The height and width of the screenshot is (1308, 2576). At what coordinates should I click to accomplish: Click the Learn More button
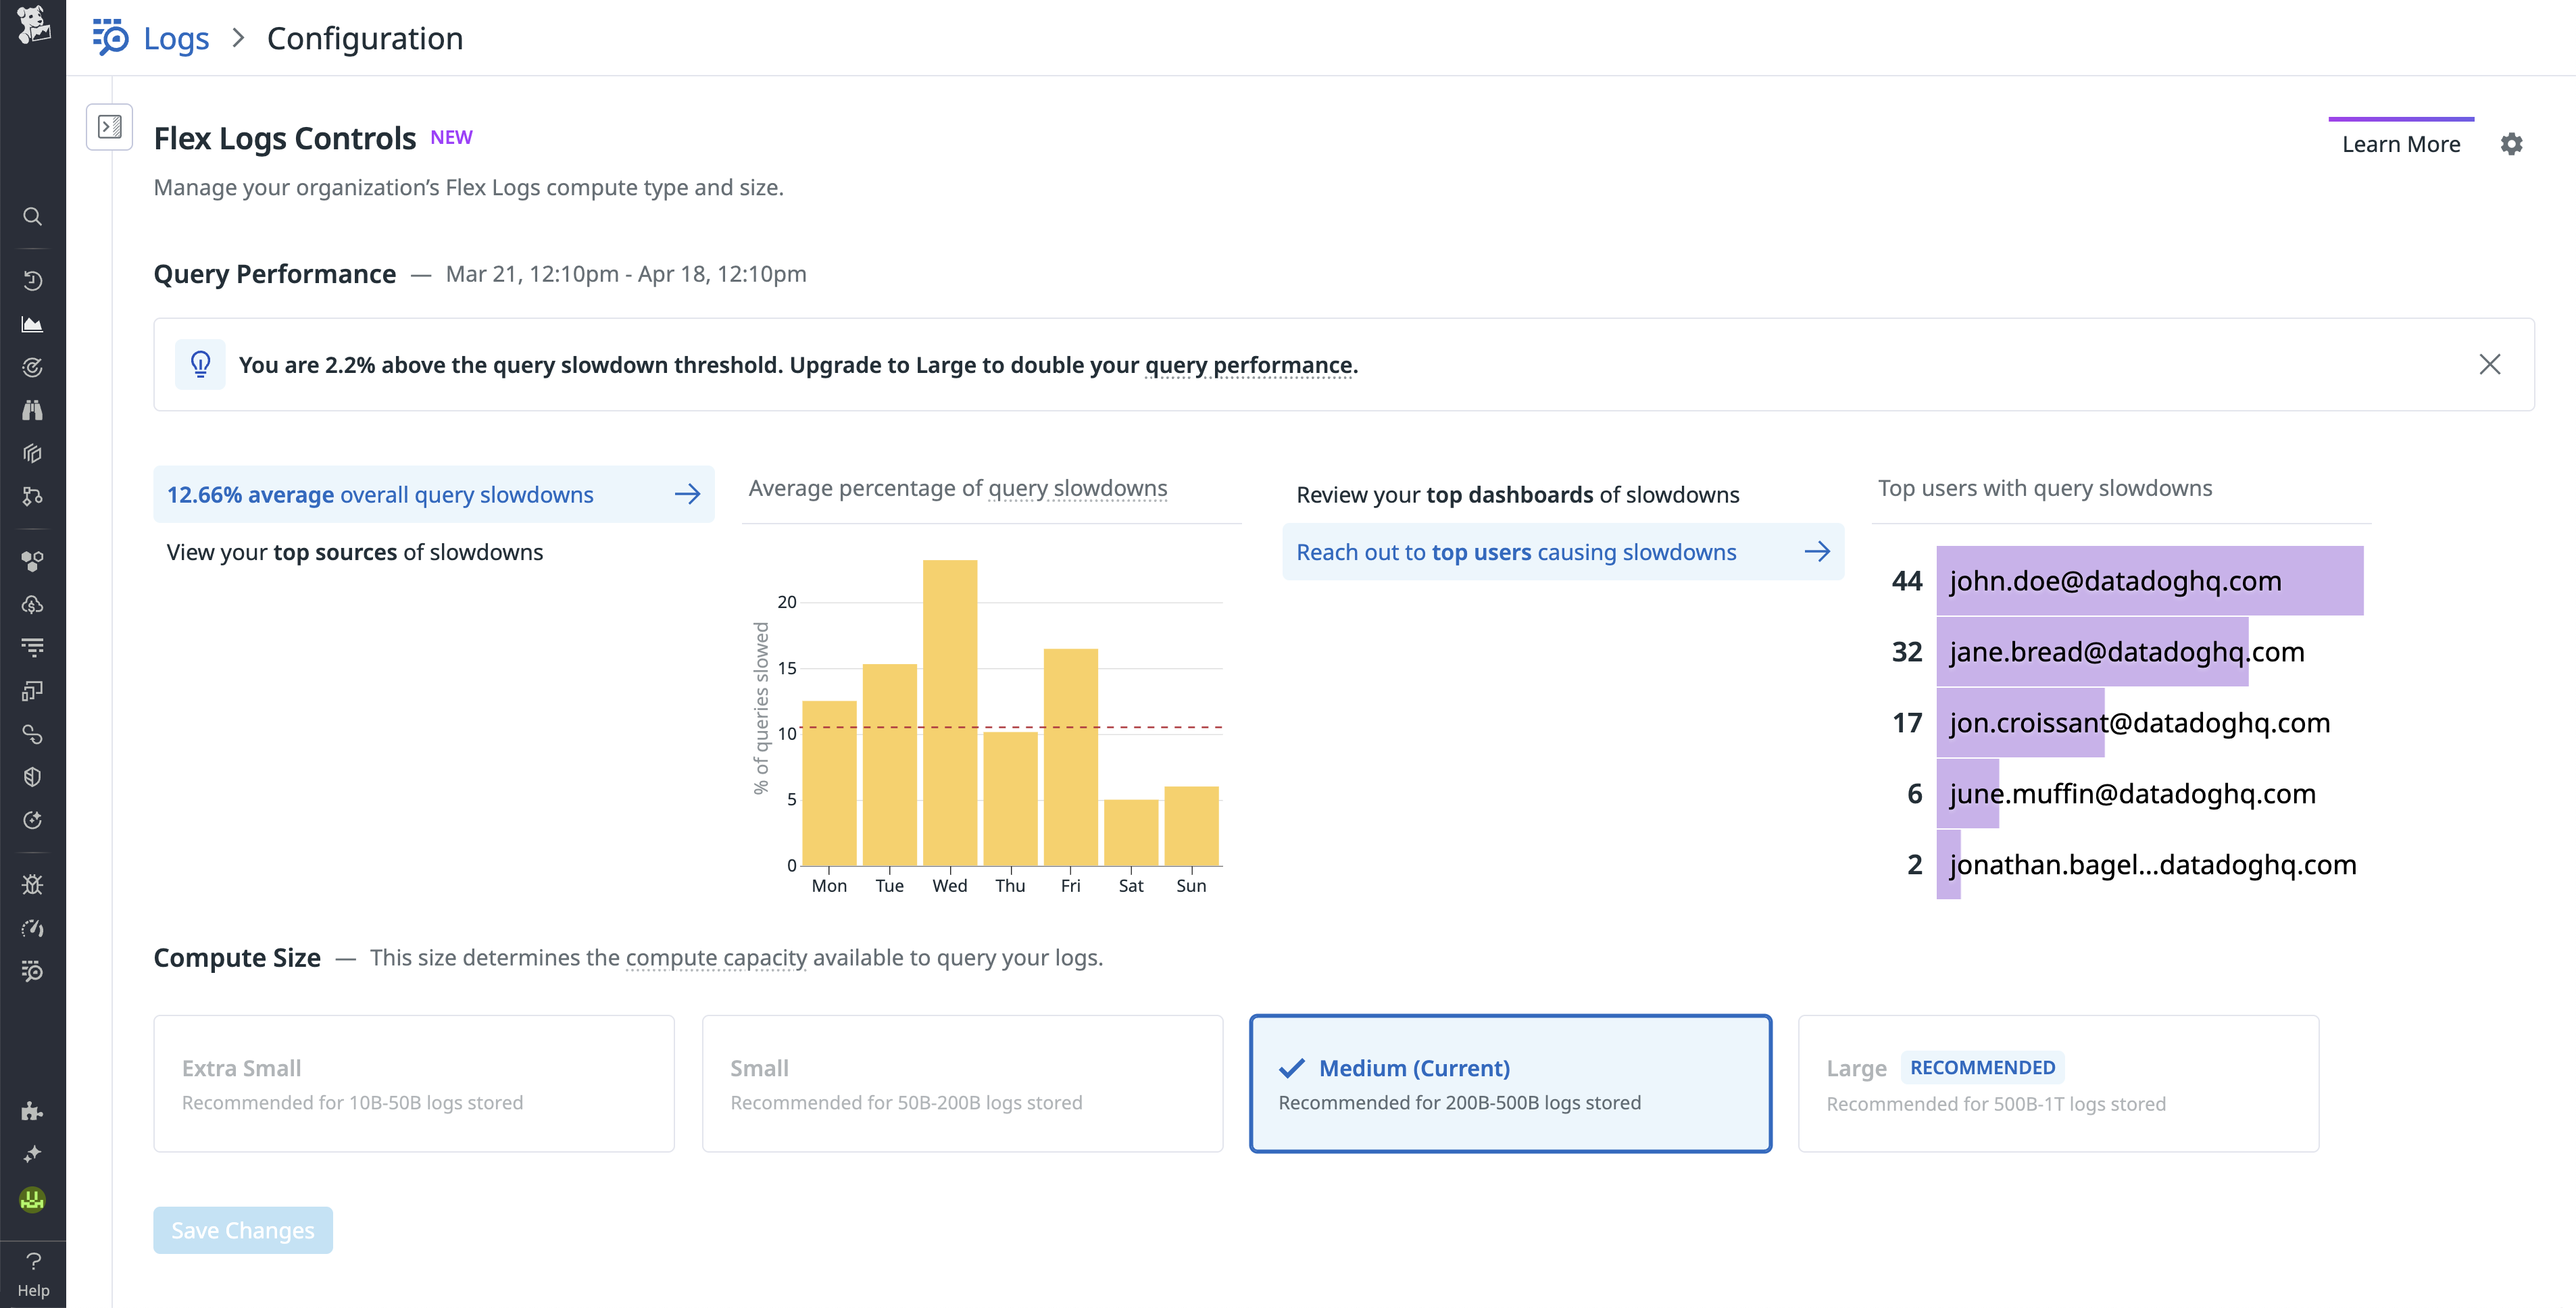tap(2402, 144)
